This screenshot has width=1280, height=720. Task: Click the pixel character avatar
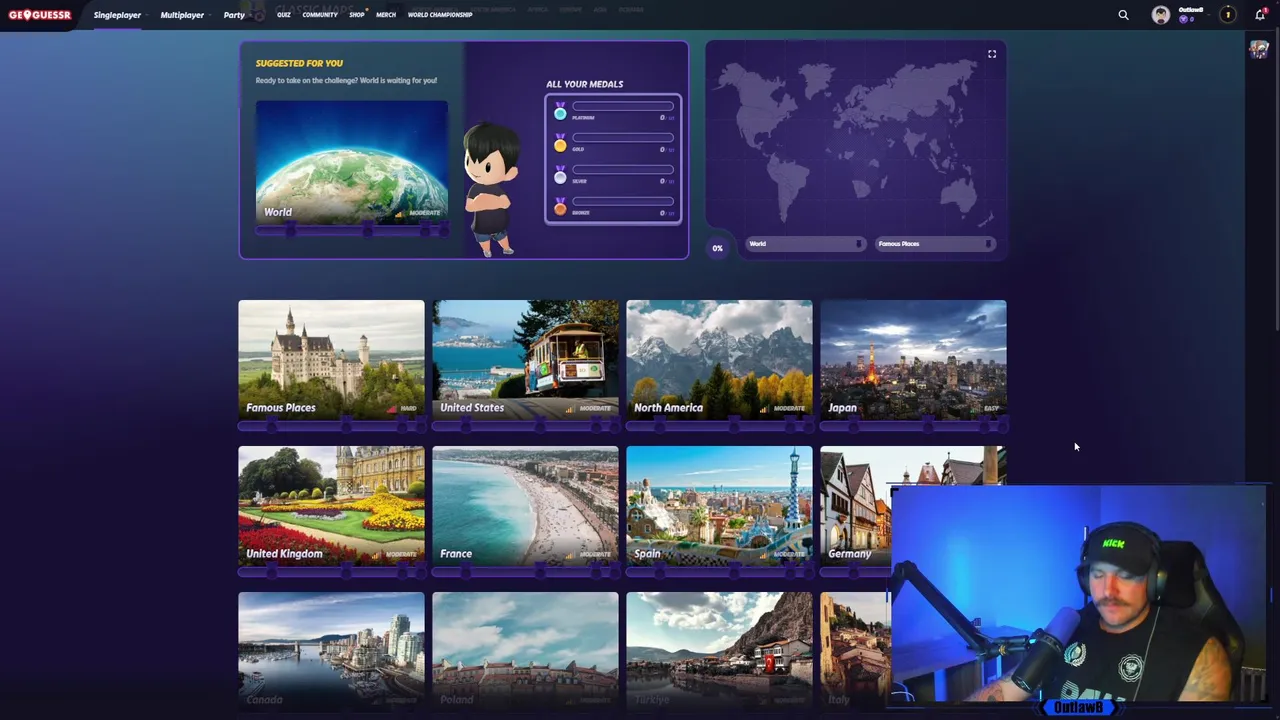click(x=492, y=188)
